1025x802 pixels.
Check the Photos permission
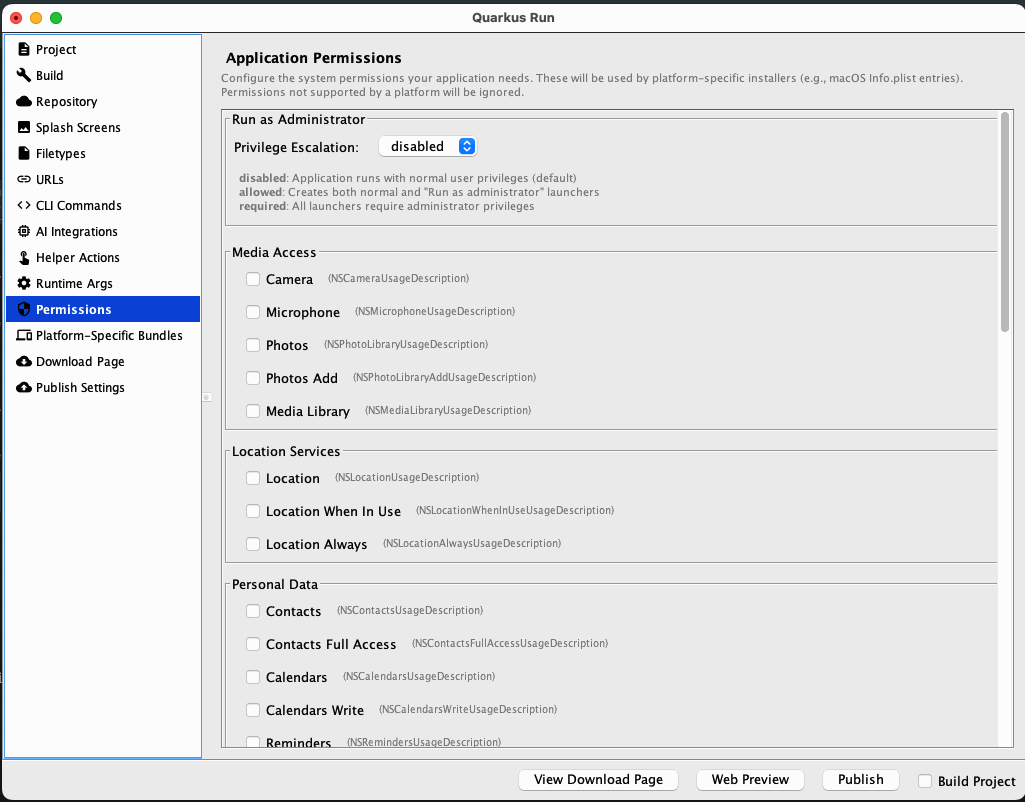pos(253,345)
